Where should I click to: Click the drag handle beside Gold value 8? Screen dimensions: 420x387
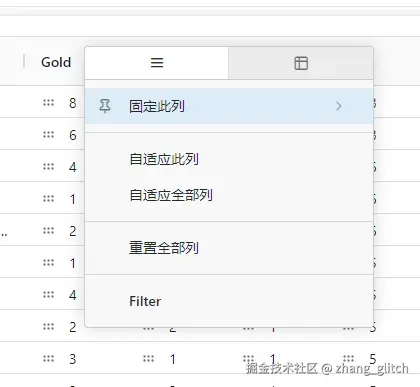click(48, 103)
